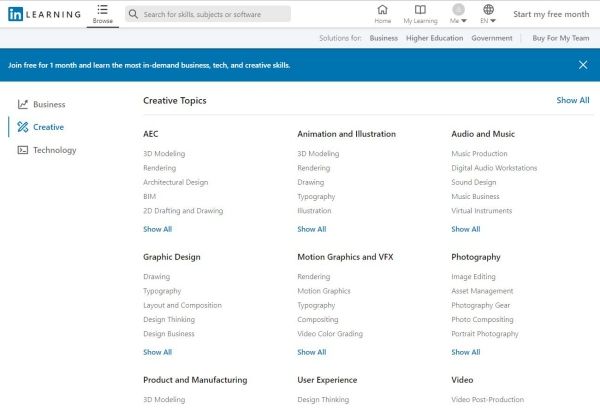Click the search magnifier icon
Image resolution: width=600 pixels, height=409 pixels.
coord(134,15)
